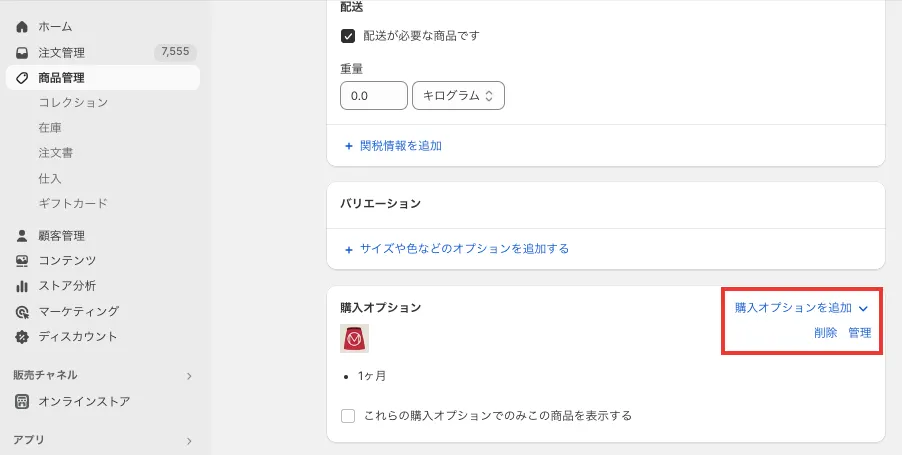Expand the アプリ section chevron

pyautogui.click(x=189, y=440)
